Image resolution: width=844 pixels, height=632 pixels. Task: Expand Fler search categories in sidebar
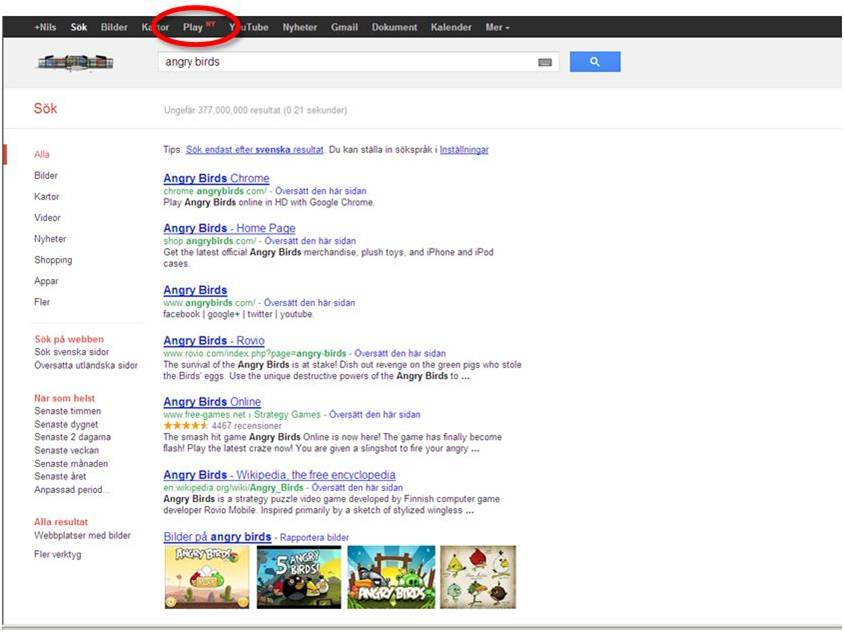click(42, 302)
